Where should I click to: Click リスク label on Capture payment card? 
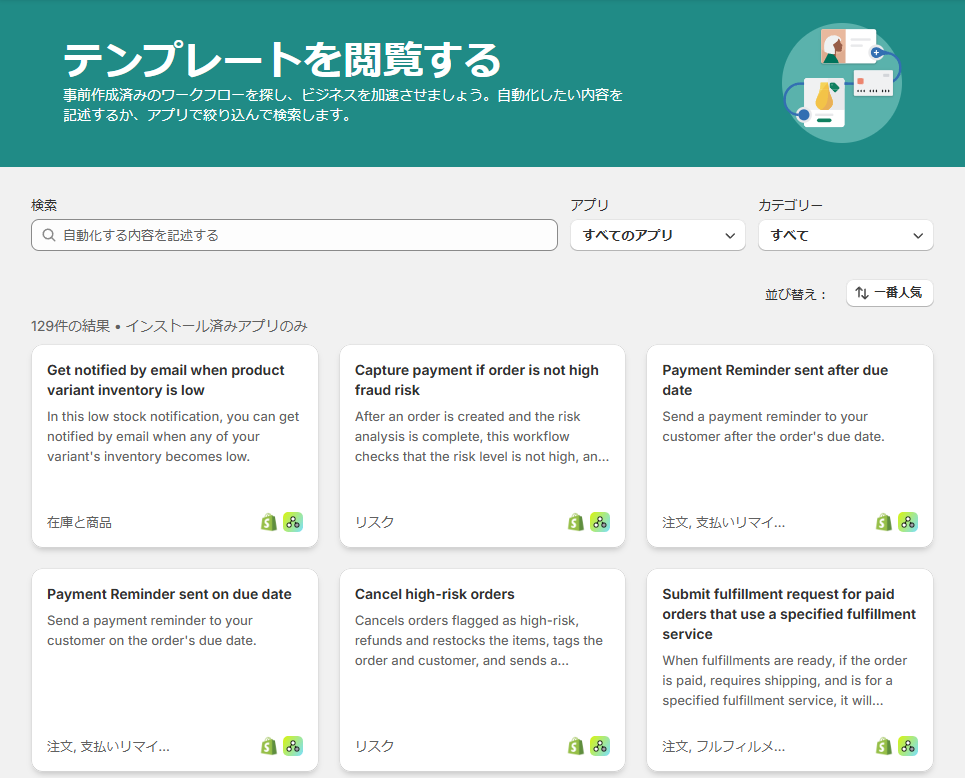[374, 522]
